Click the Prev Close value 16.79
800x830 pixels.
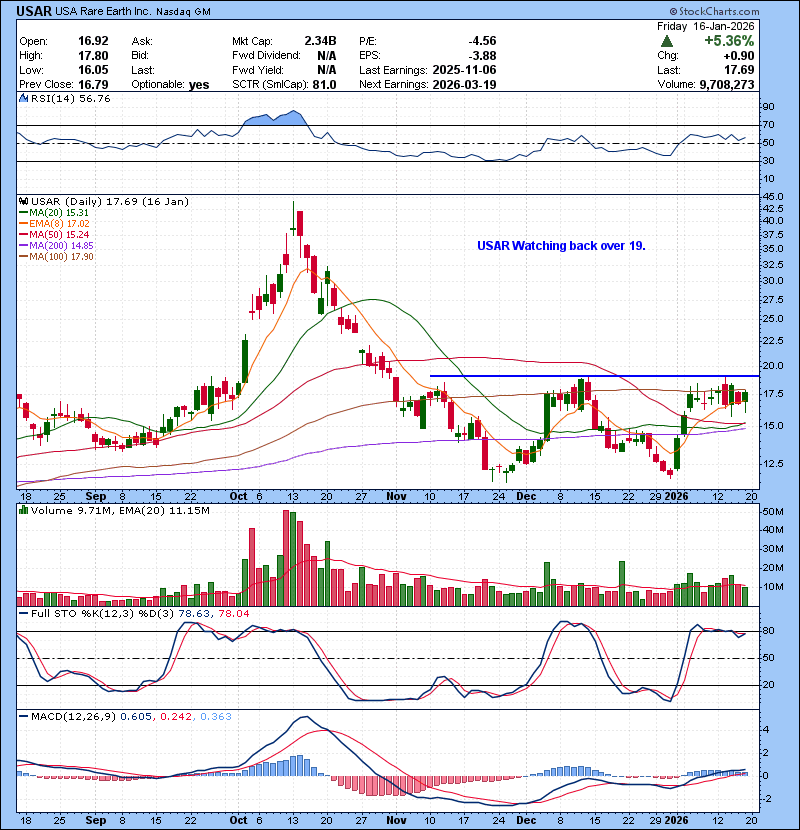(x=93, y=85)
